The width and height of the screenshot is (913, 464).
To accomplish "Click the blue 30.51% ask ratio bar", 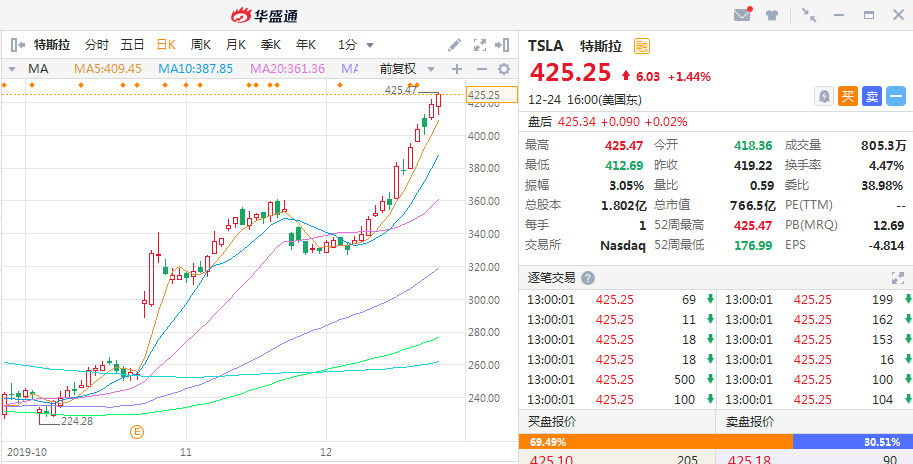I will (x=853, y=442).
